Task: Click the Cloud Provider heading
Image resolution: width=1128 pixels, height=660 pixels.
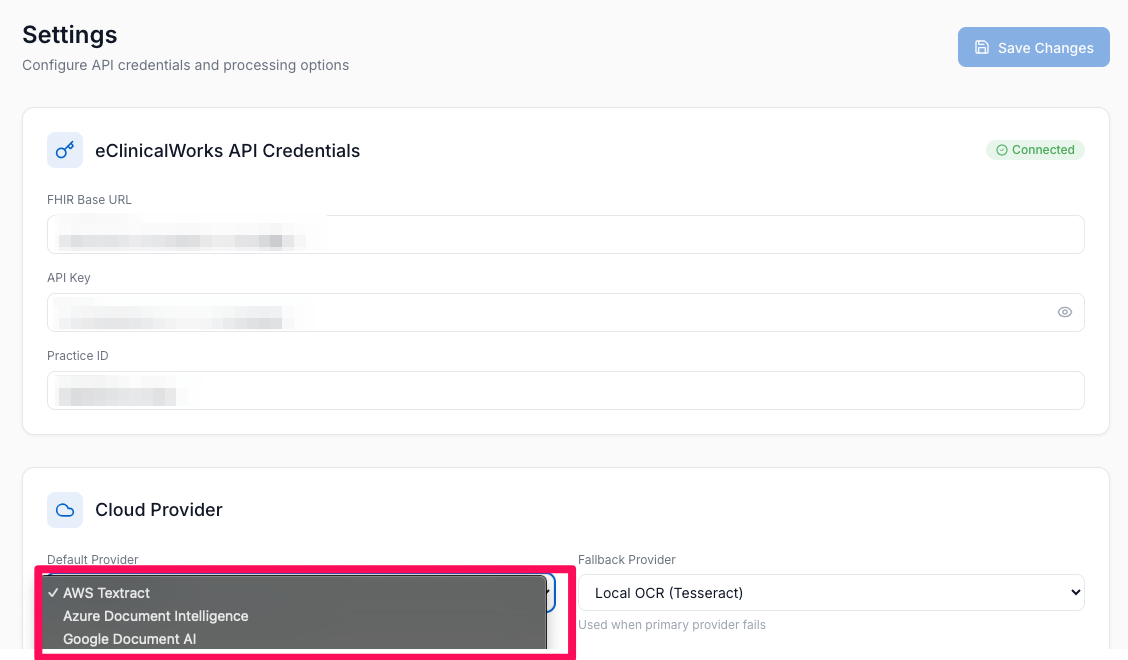Action: click(159, 510)
